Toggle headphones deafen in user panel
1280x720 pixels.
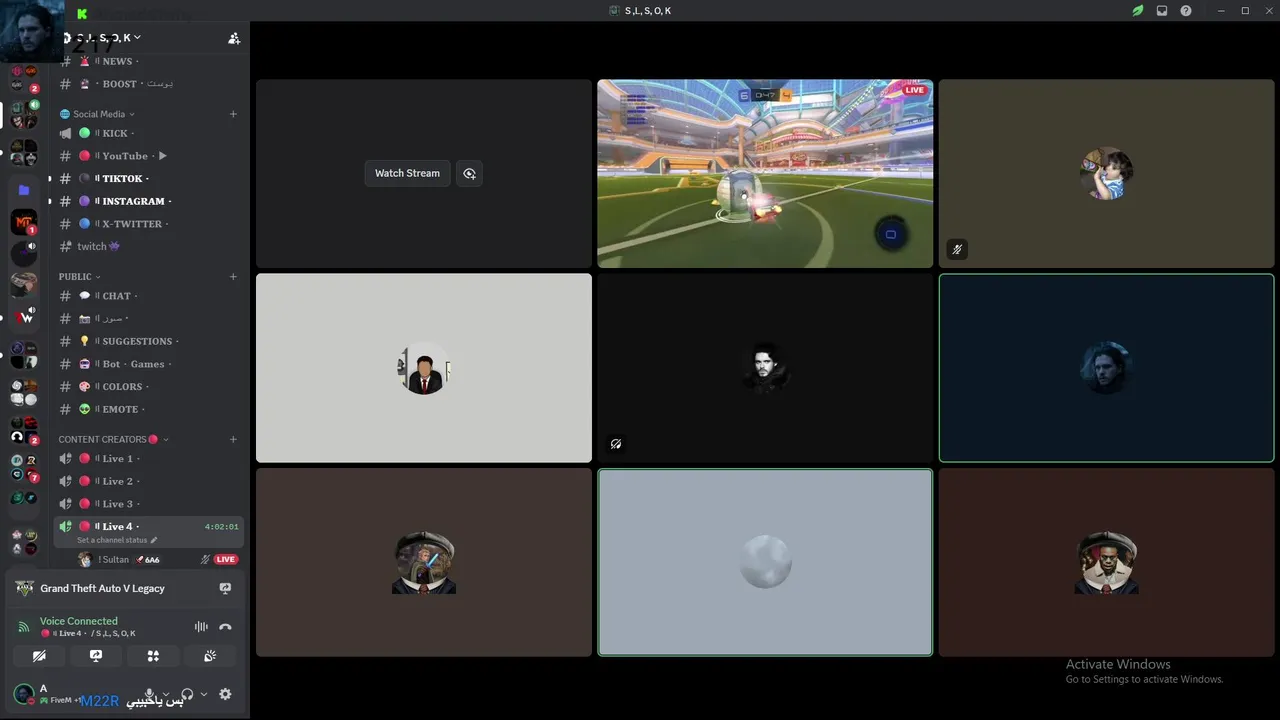[187, 694]
